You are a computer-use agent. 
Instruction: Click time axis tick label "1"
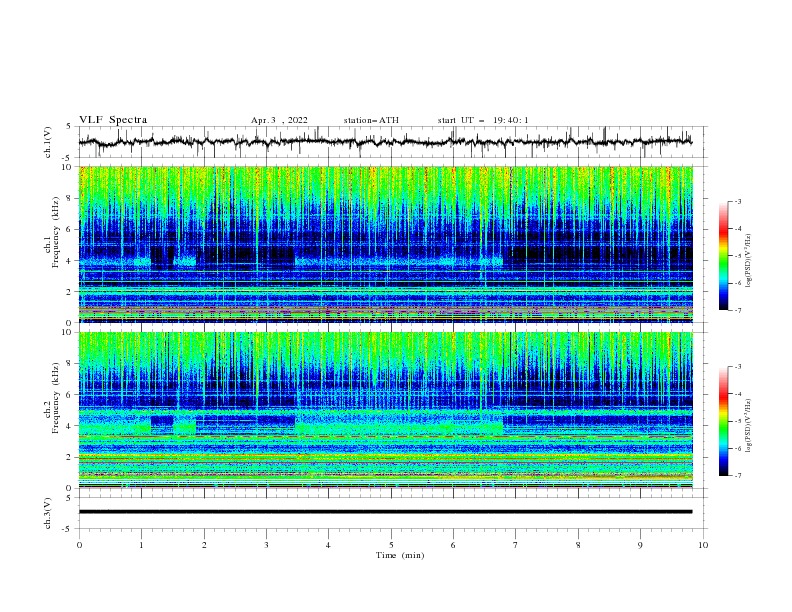click(141, 545)
